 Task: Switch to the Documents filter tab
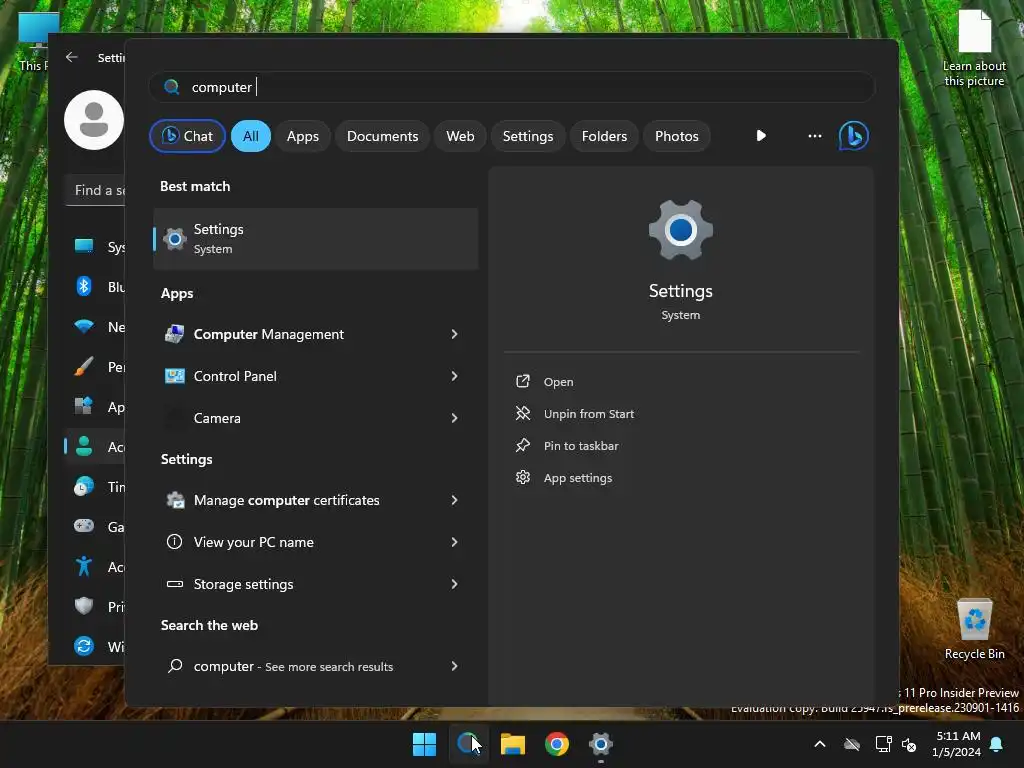click(382, 136)
